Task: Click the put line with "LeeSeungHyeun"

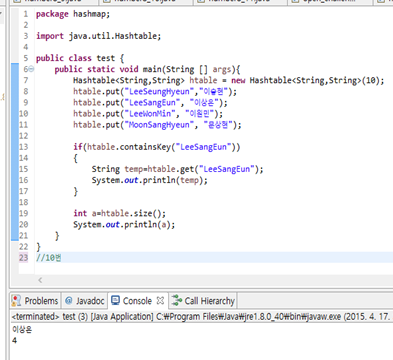Action: (155, 91)
